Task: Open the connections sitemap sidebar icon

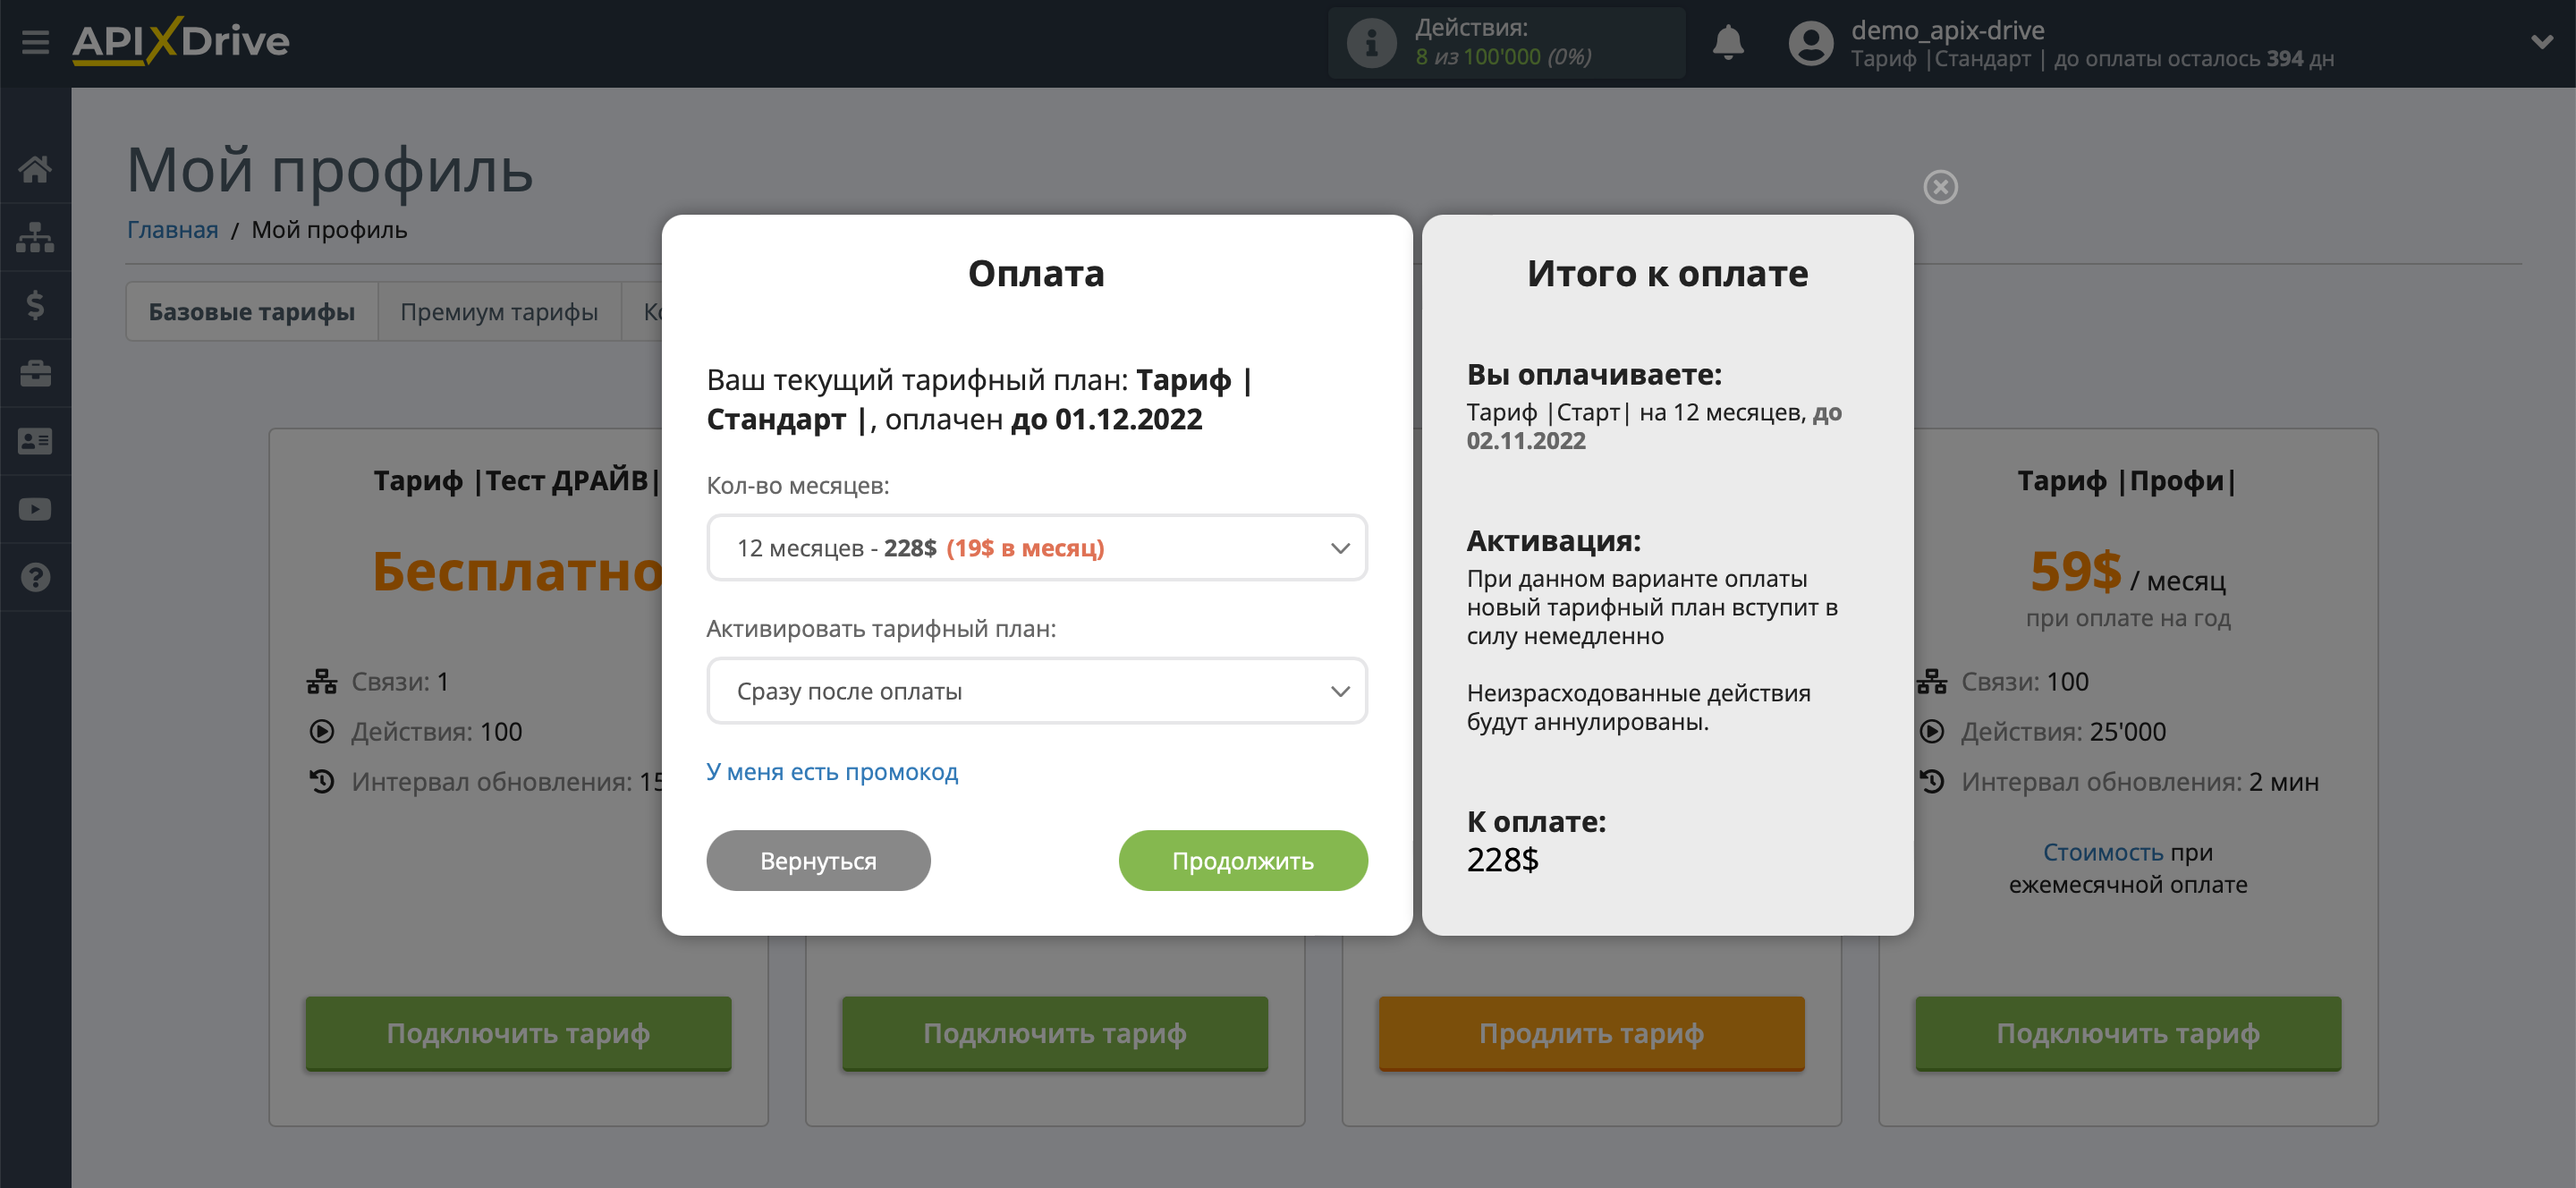Action: (x=35, y=237)
